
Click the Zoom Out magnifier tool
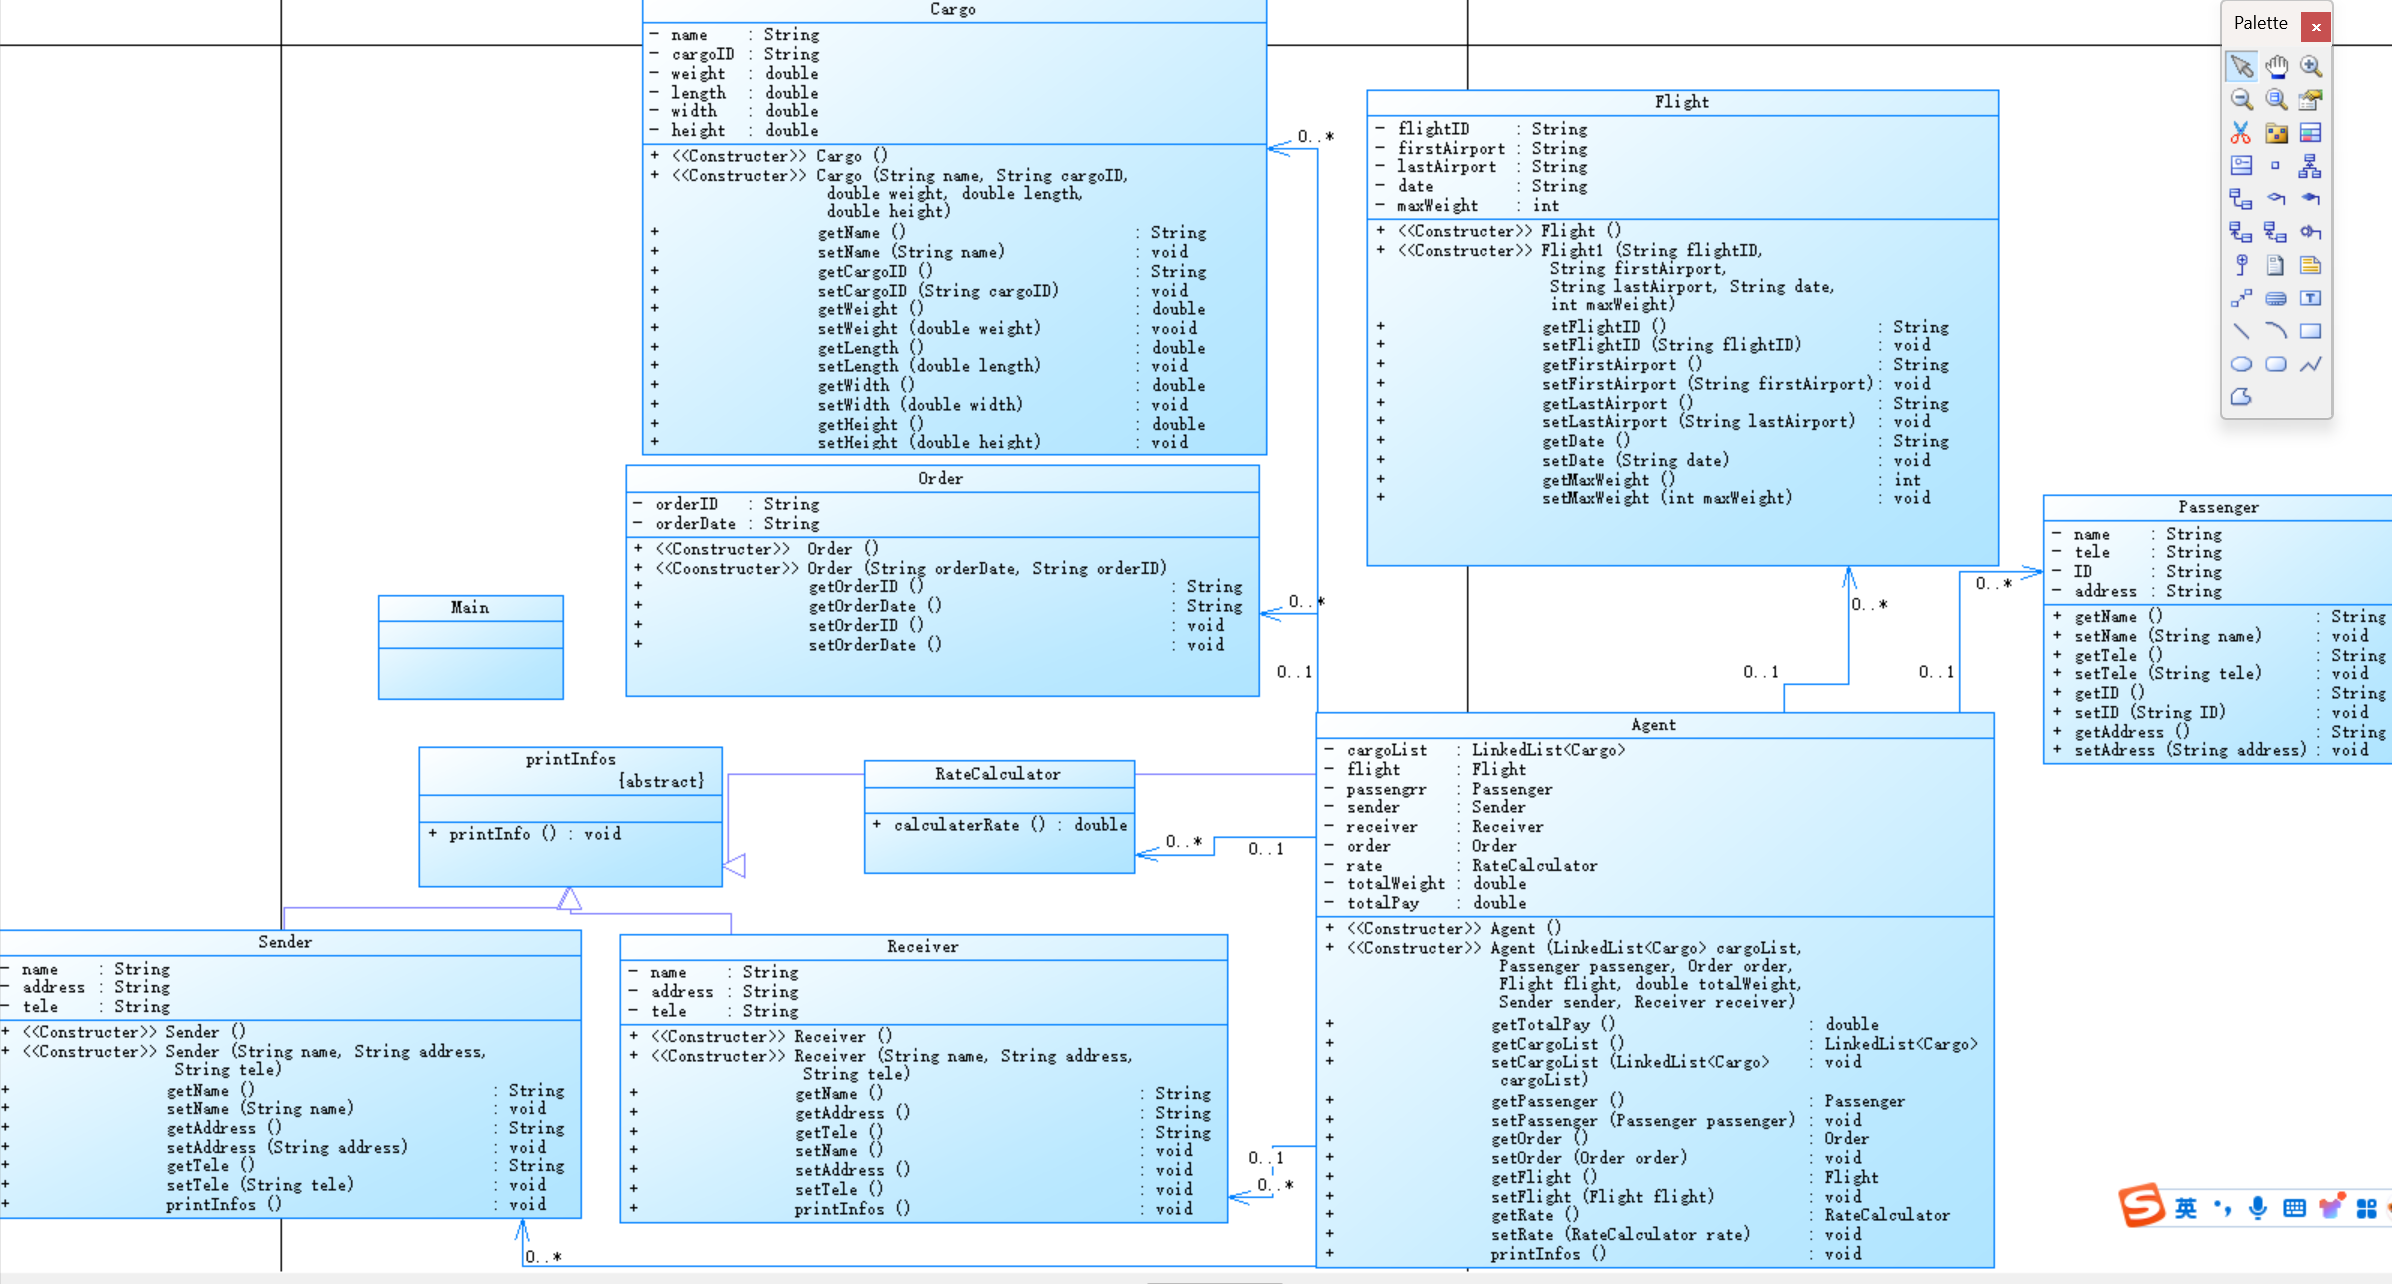[2241, 100]
